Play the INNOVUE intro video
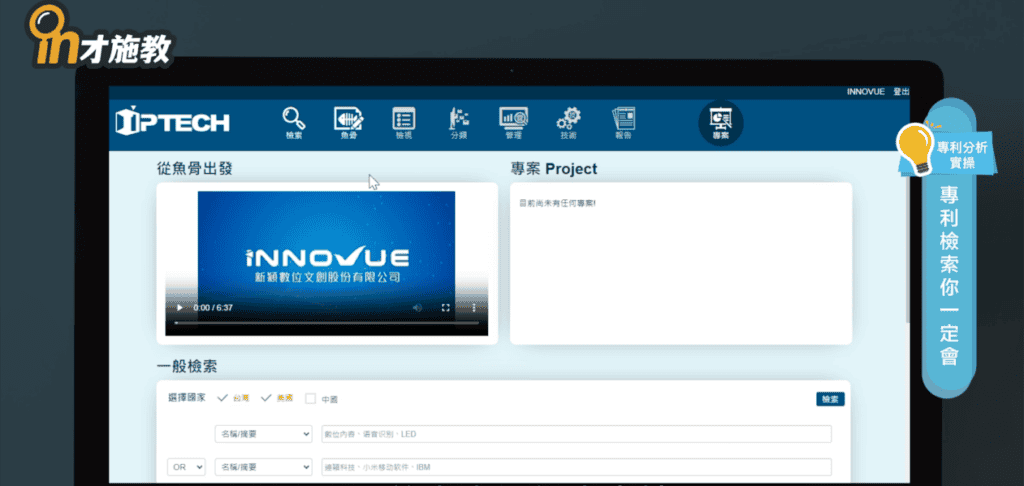 coord(180,308)
